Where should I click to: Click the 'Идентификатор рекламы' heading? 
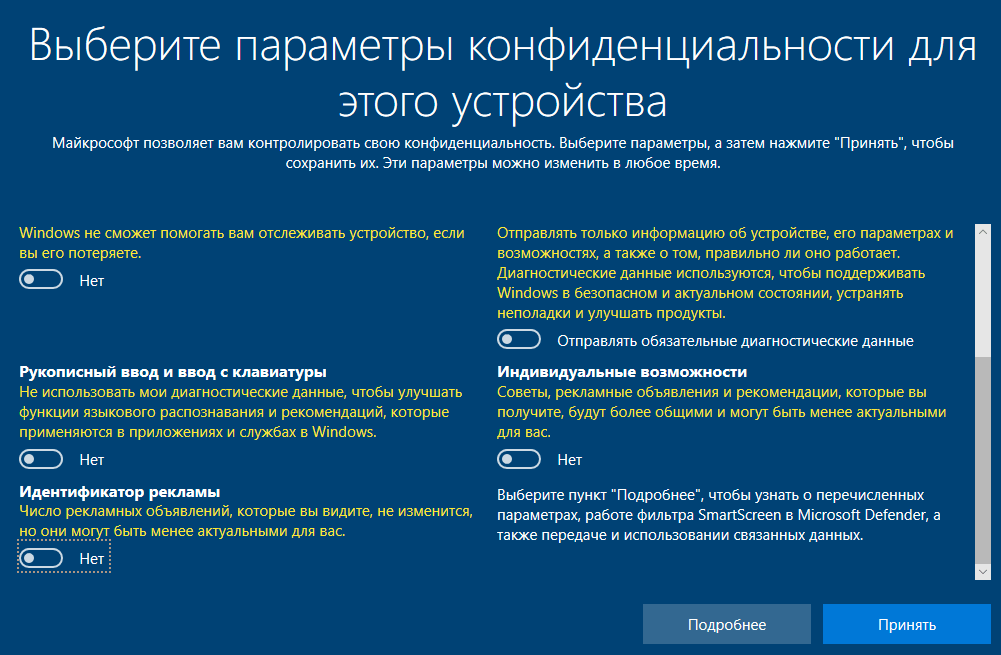pyautogui.click(x=119, y=492)
